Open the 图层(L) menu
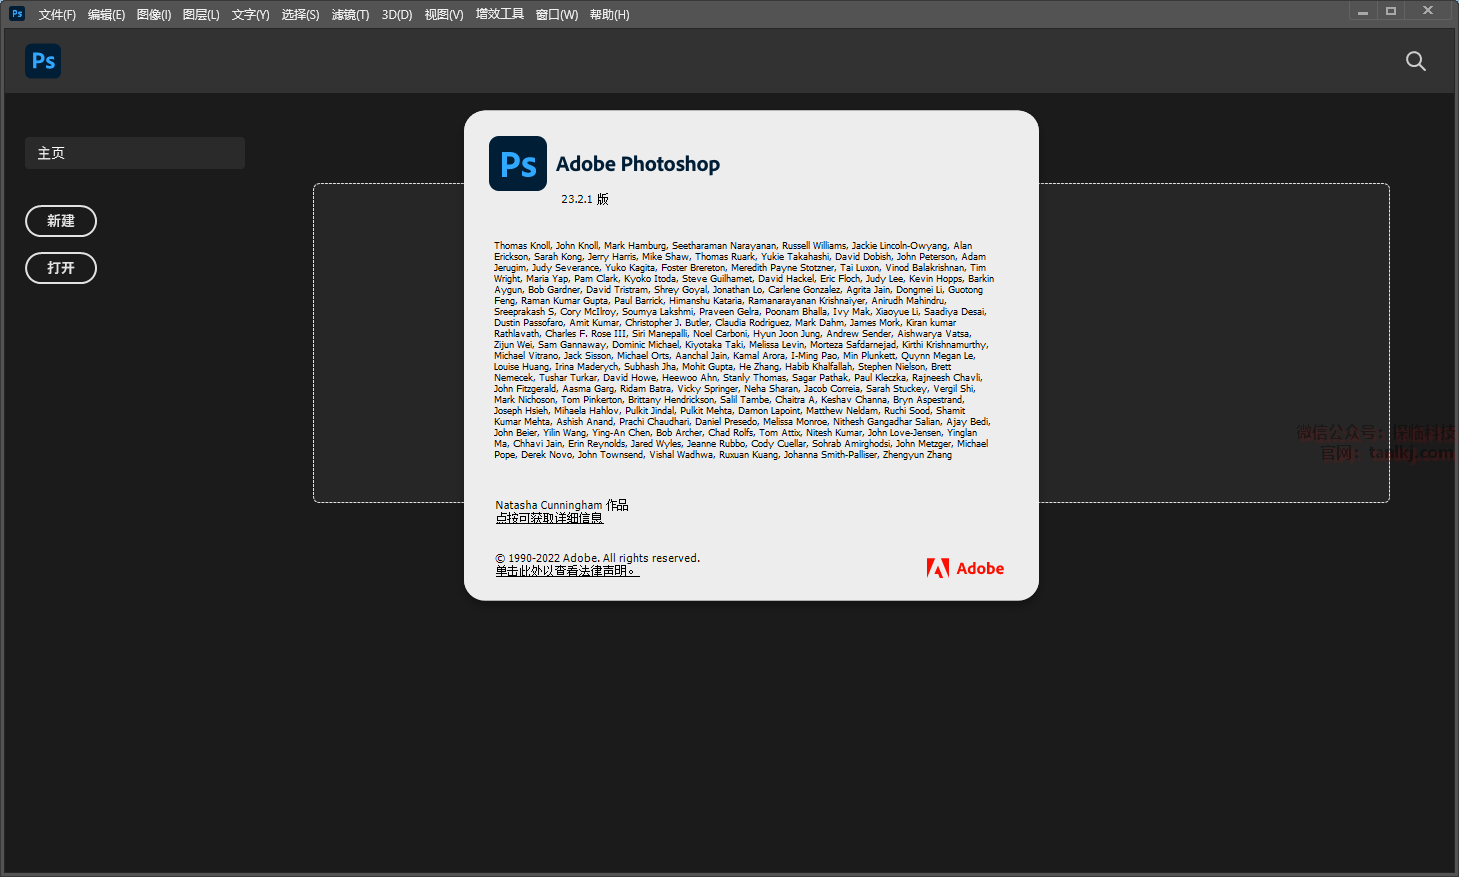 [201, 15]
